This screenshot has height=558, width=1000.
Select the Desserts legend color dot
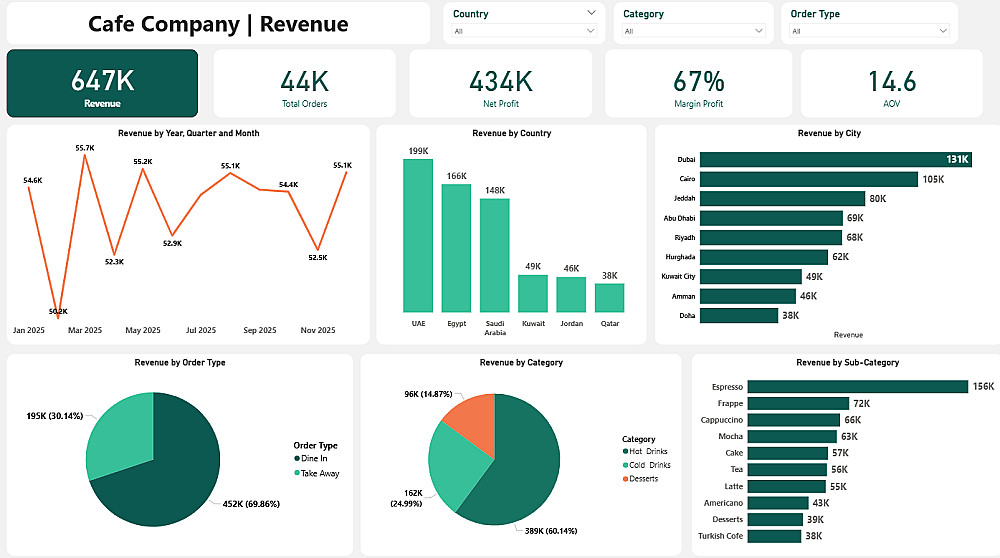625,479
